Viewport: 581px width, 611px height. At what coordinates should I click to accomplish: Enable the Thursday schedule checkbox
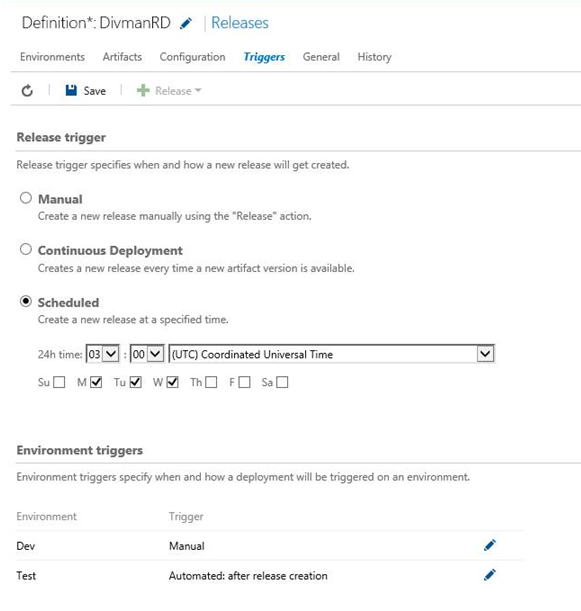(x=211, y=382)
